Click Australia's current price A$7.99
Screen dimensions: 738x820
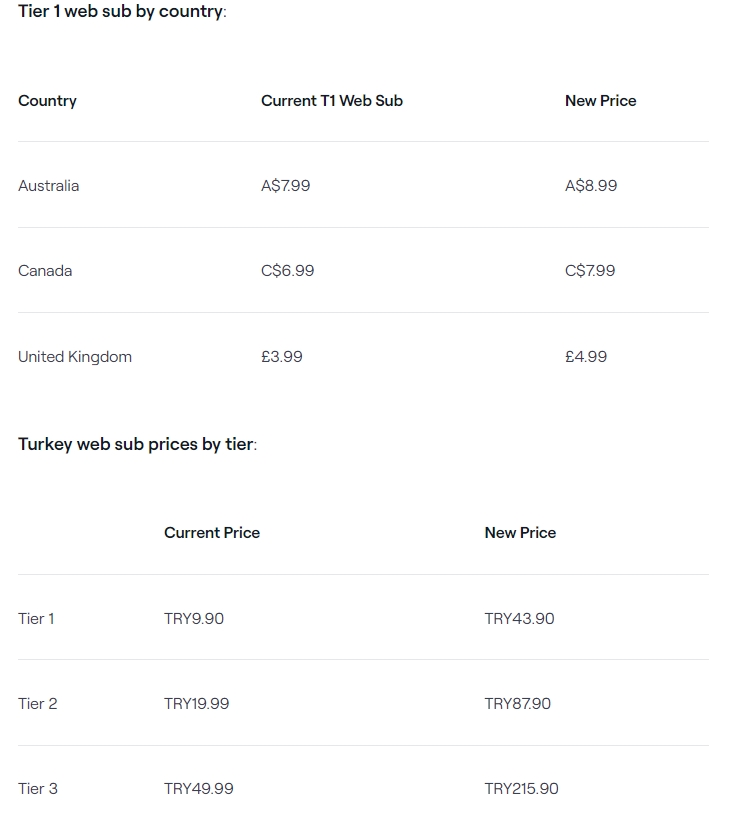[x=285, y=186]
